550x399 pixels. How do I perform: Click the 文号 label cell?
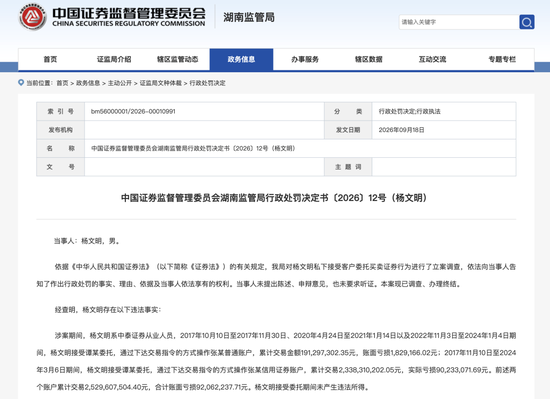point(61,167)
